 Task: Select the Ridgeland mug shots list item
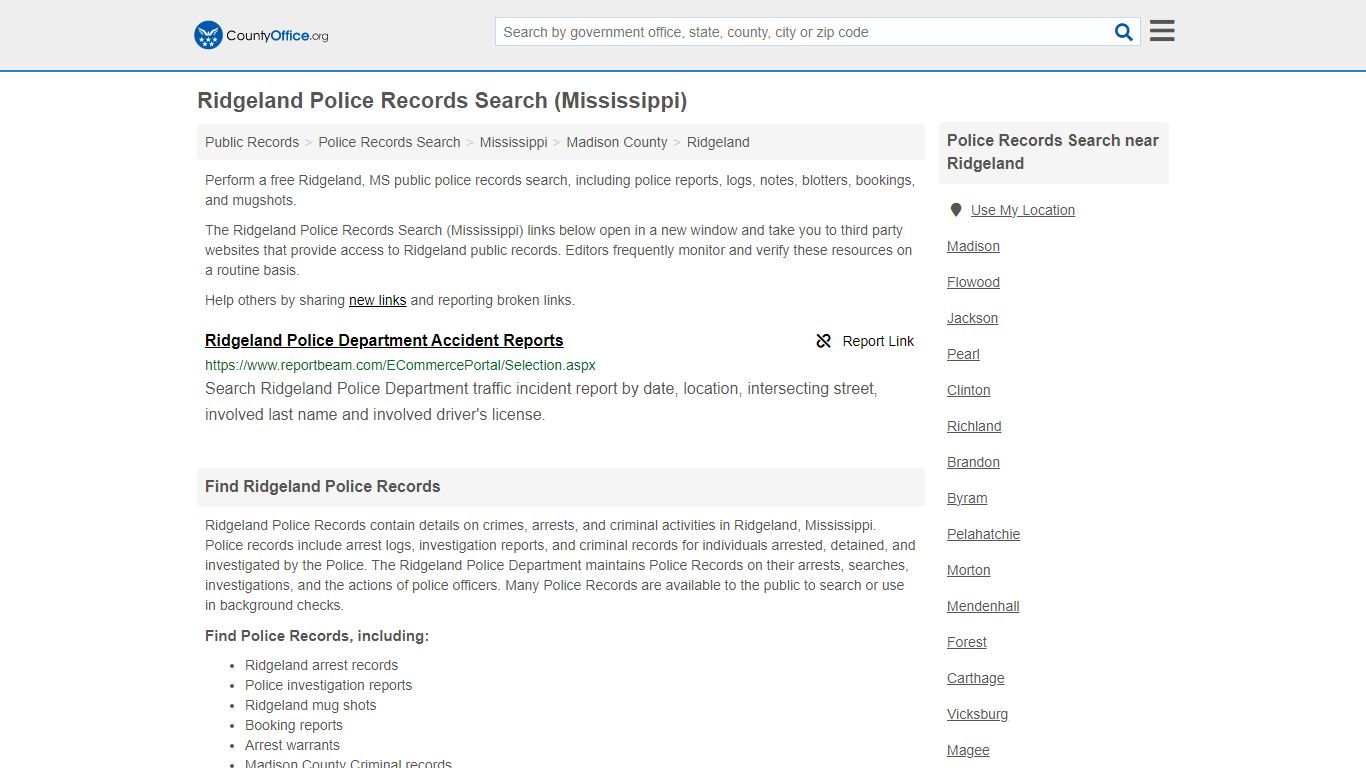click(310, 705)
